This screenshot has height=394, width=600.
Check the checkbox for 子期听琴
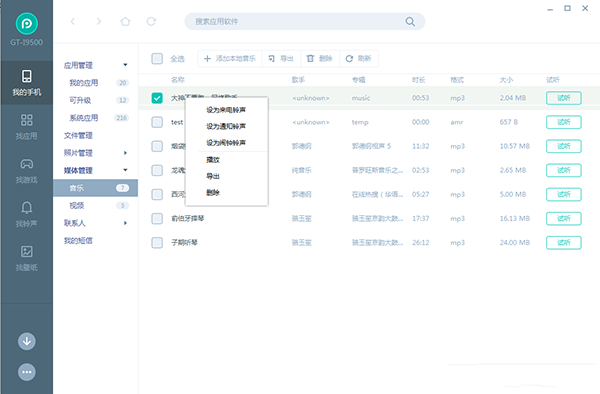click(157, 243)
